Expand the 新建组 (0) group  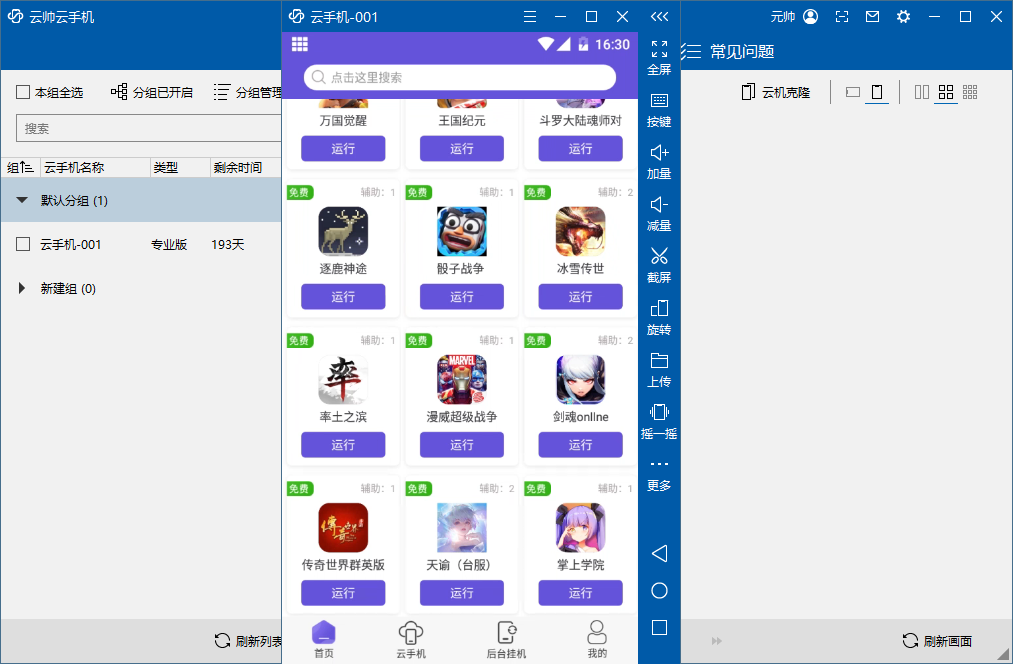tap(22, 288)
